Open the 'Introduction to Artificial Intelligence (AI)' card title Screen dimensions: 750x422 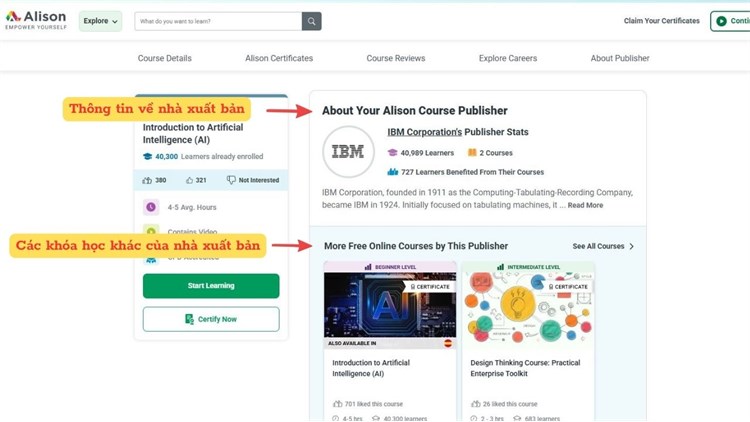pyautogui.click(x=371, y=368)
